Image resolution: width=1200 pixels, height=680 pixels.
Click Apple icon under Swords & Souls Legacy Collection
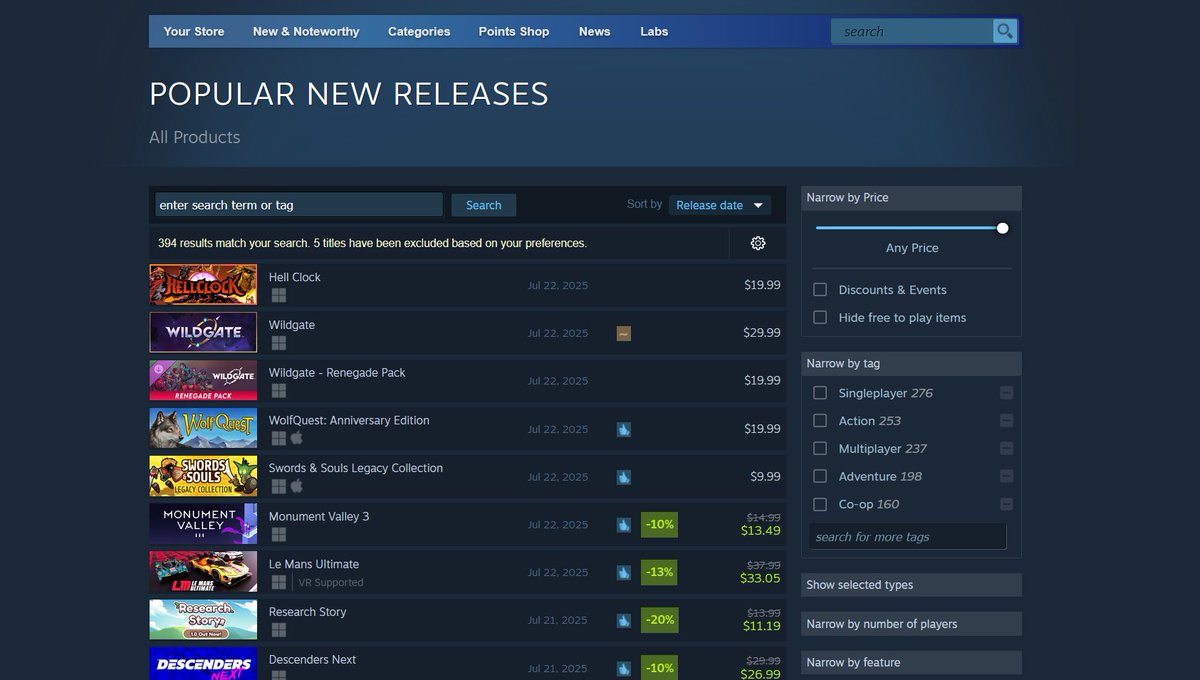point(296,486)
